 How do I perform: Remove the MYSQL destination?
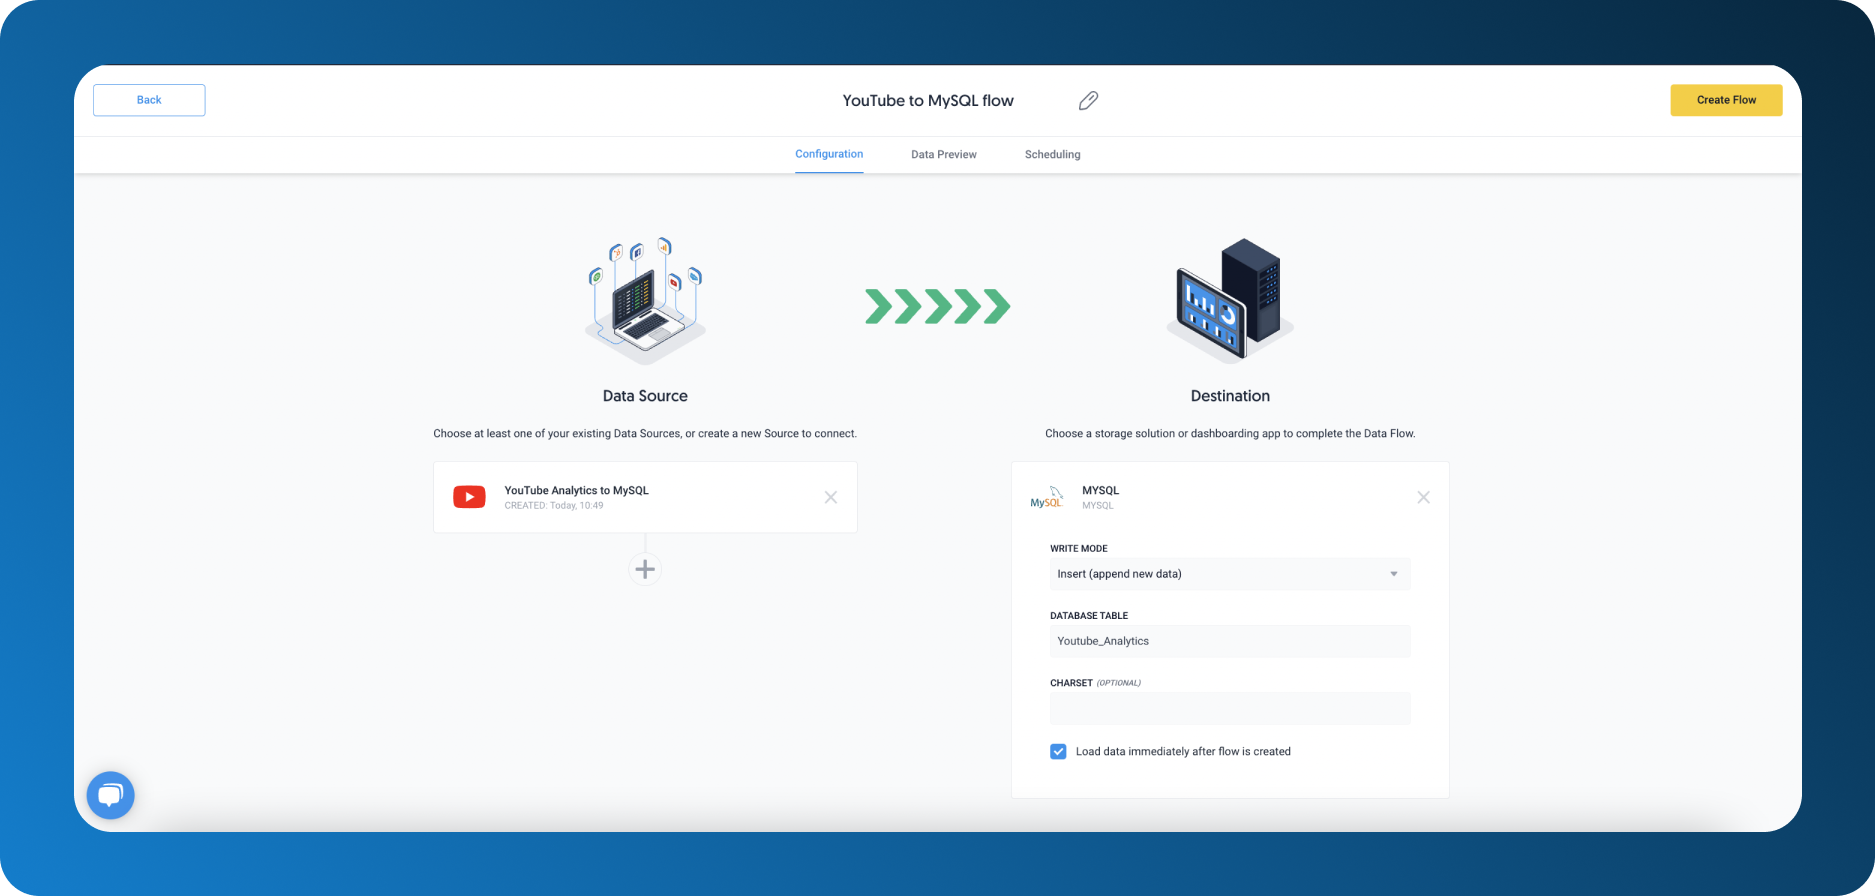point(1423,497)
